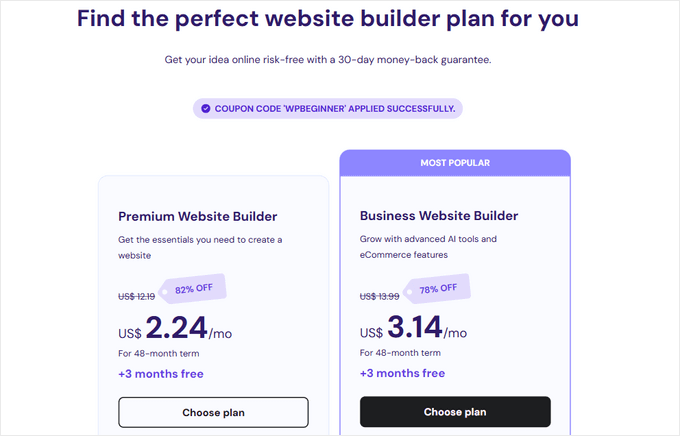Choose the Business Website Builder plan

pos(455,412)
